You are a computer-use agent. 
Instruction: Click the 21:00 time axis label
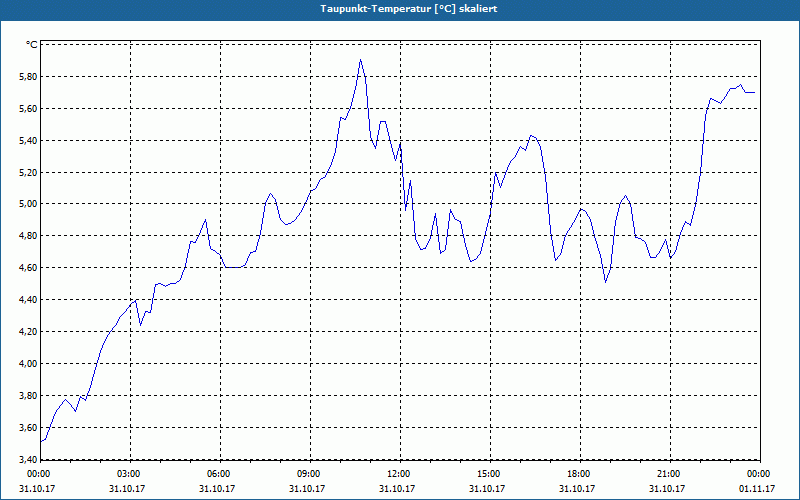click(x=670, y=474)
